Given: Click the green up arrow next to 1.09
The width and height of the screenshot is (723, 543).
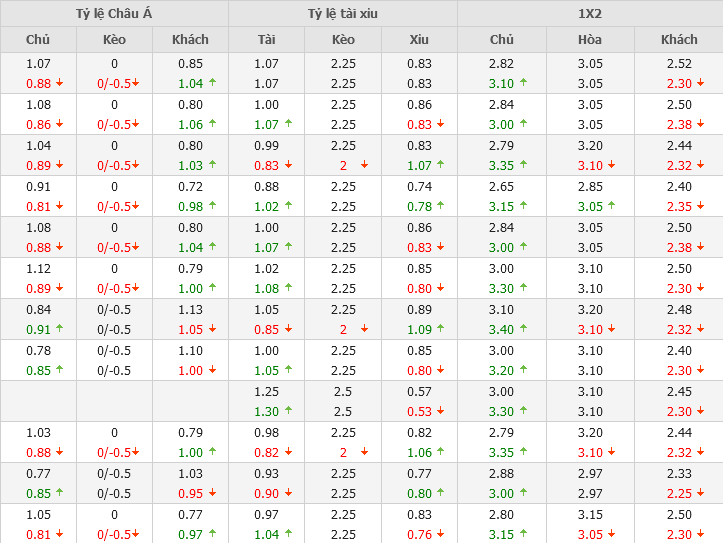Looking at the screenshot, I should pyautogui.click(x=441, y=330).
